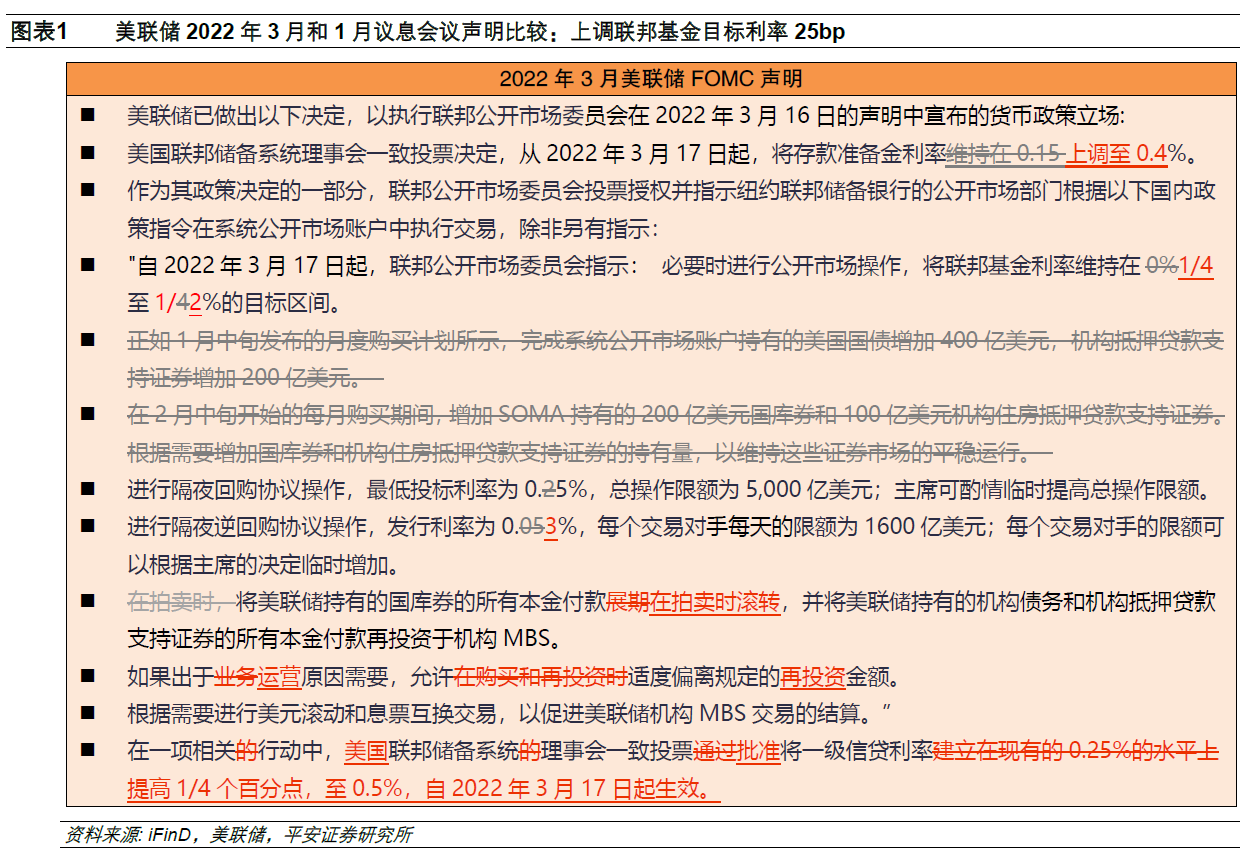Image resolution: width=1245 pixels, height=855 pixels.
Task: Click the bullet beside the SOMA purchase item
Action: 90,413
